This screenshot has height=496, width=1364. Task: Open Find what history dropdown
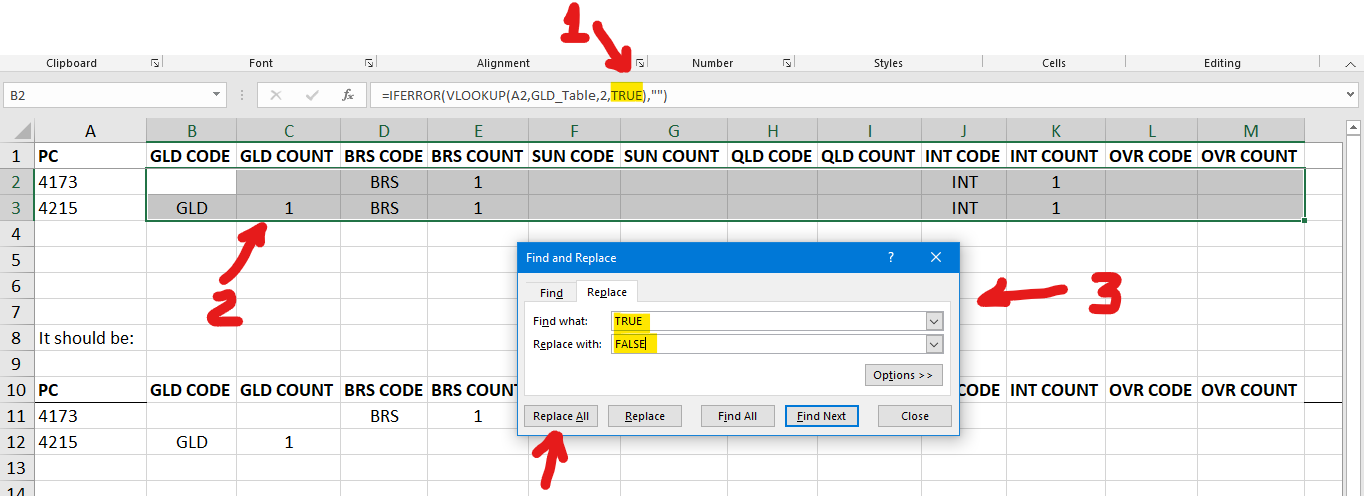coord(934,322)
